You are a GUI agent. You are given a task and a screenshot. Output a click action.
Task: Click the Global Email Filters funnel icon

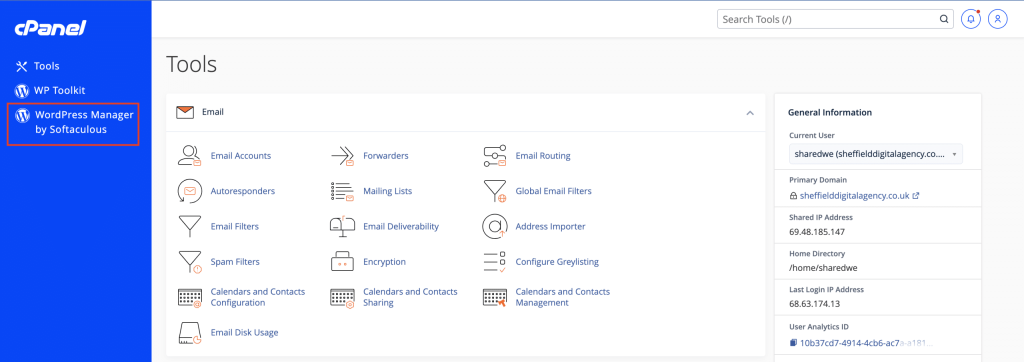(494, 191)
